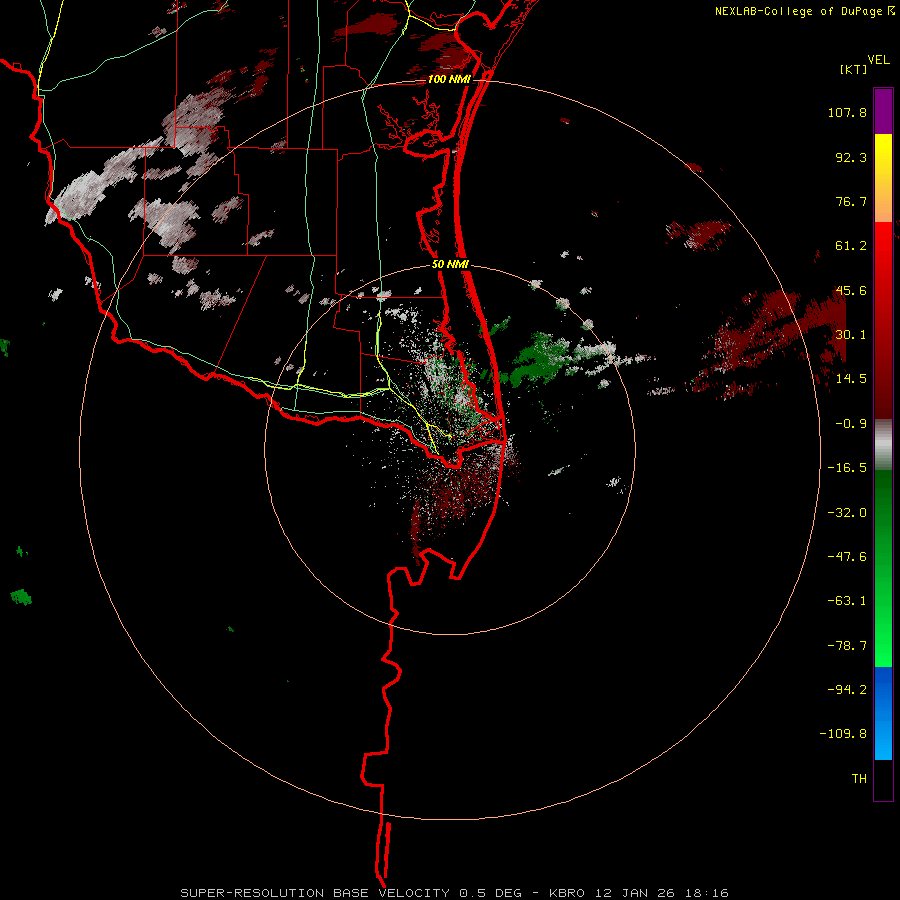Click the 45.6 legend value
This screenshot has height=900, width=900.
(x=851, y=290)
